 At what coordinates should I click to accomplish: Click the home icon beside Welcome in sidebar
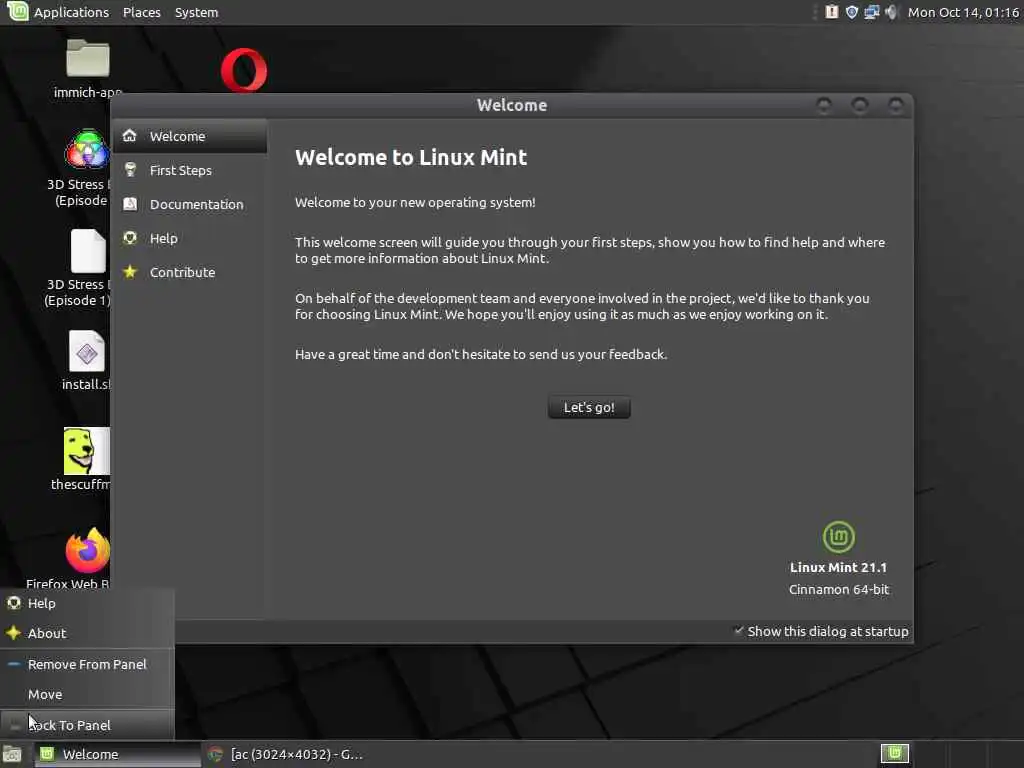(130, 135)
